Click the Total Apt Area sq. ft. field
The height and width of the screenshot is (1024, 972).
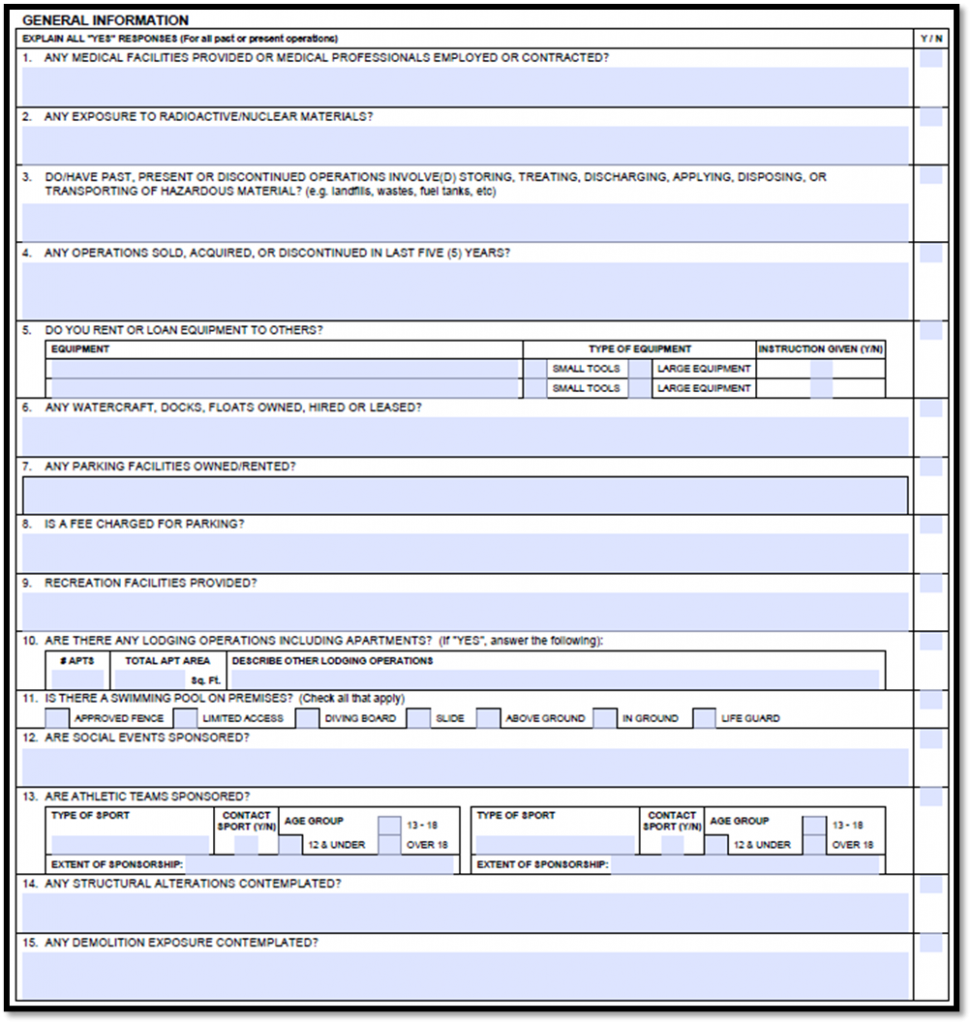pyautogui.click(x=150, y=679)
